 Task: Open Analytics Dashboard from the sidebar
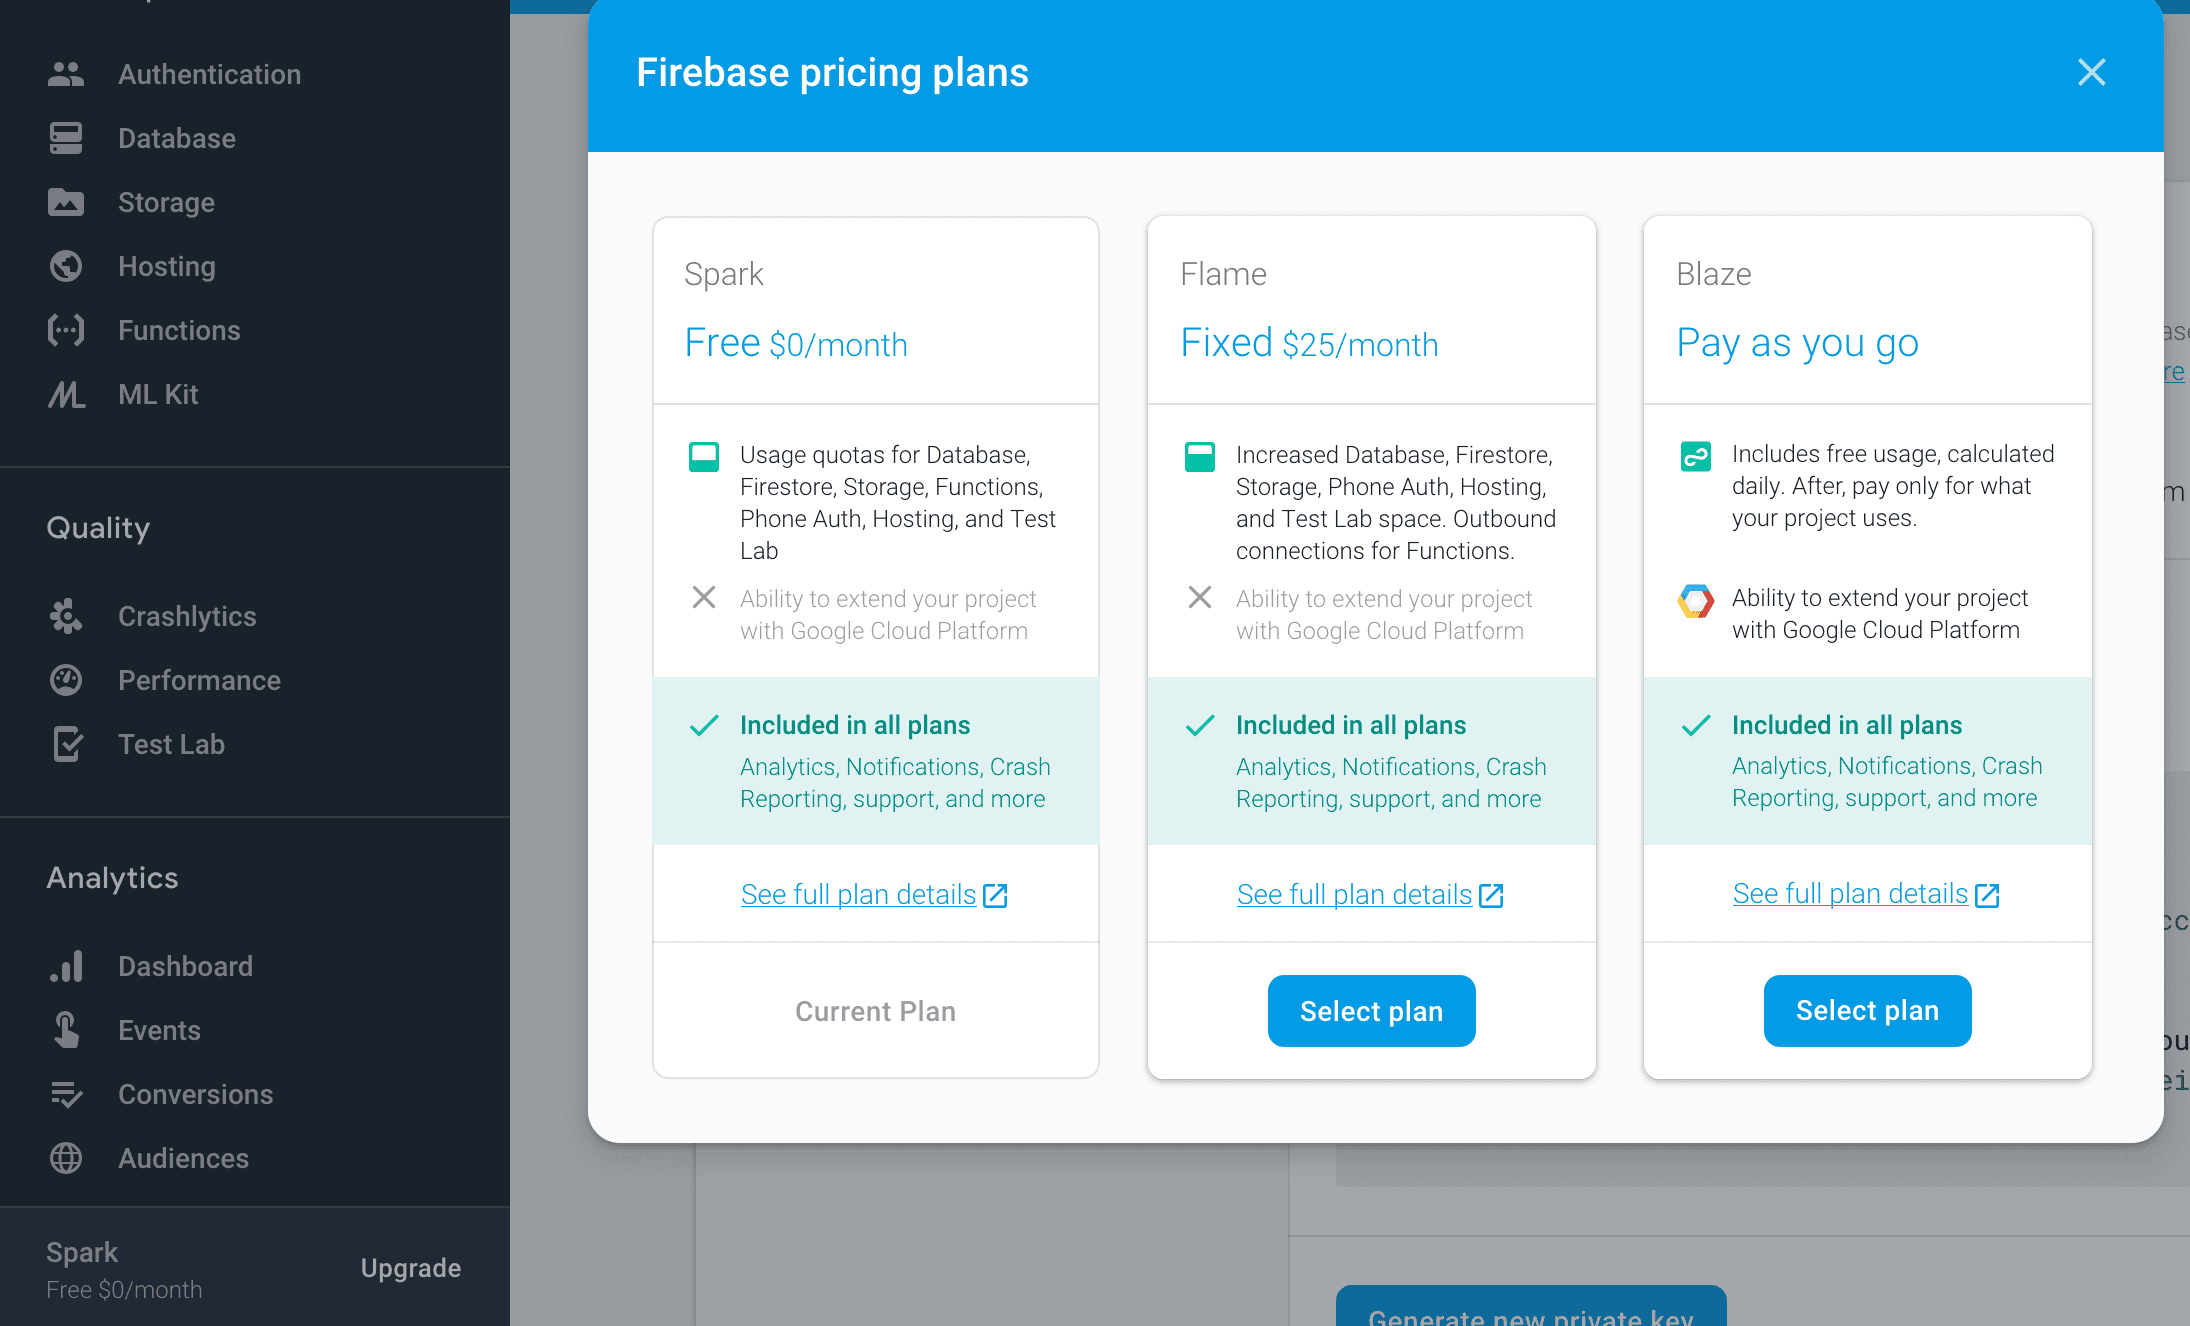[185, 966]
